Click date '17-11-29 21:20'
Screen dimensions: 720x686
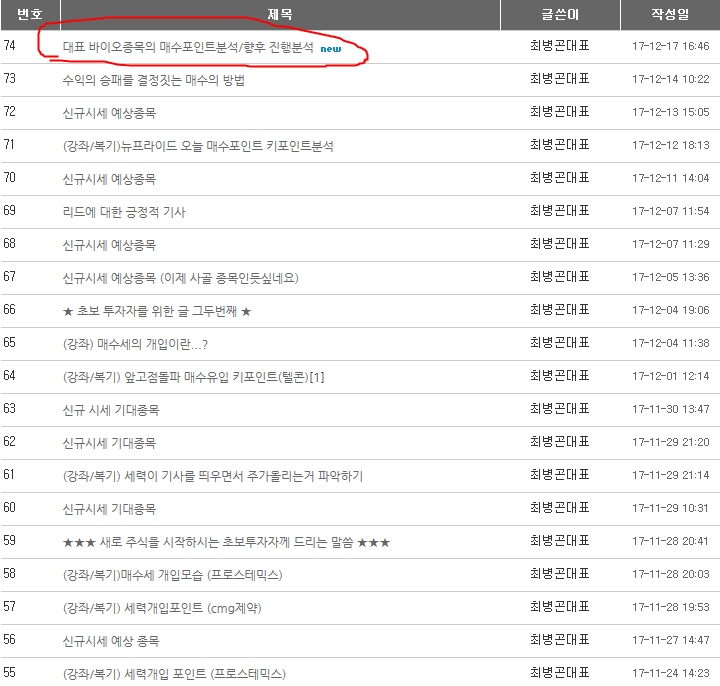pos(670,442)
